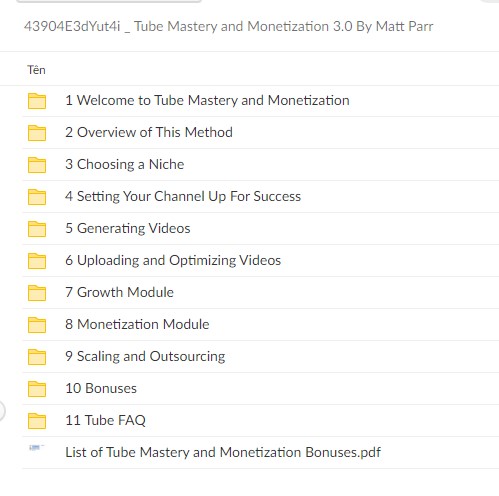This screenshot has height=496, width=499.
Task: Open the 10 Bonuses folder name
Action: pos(101,388)
